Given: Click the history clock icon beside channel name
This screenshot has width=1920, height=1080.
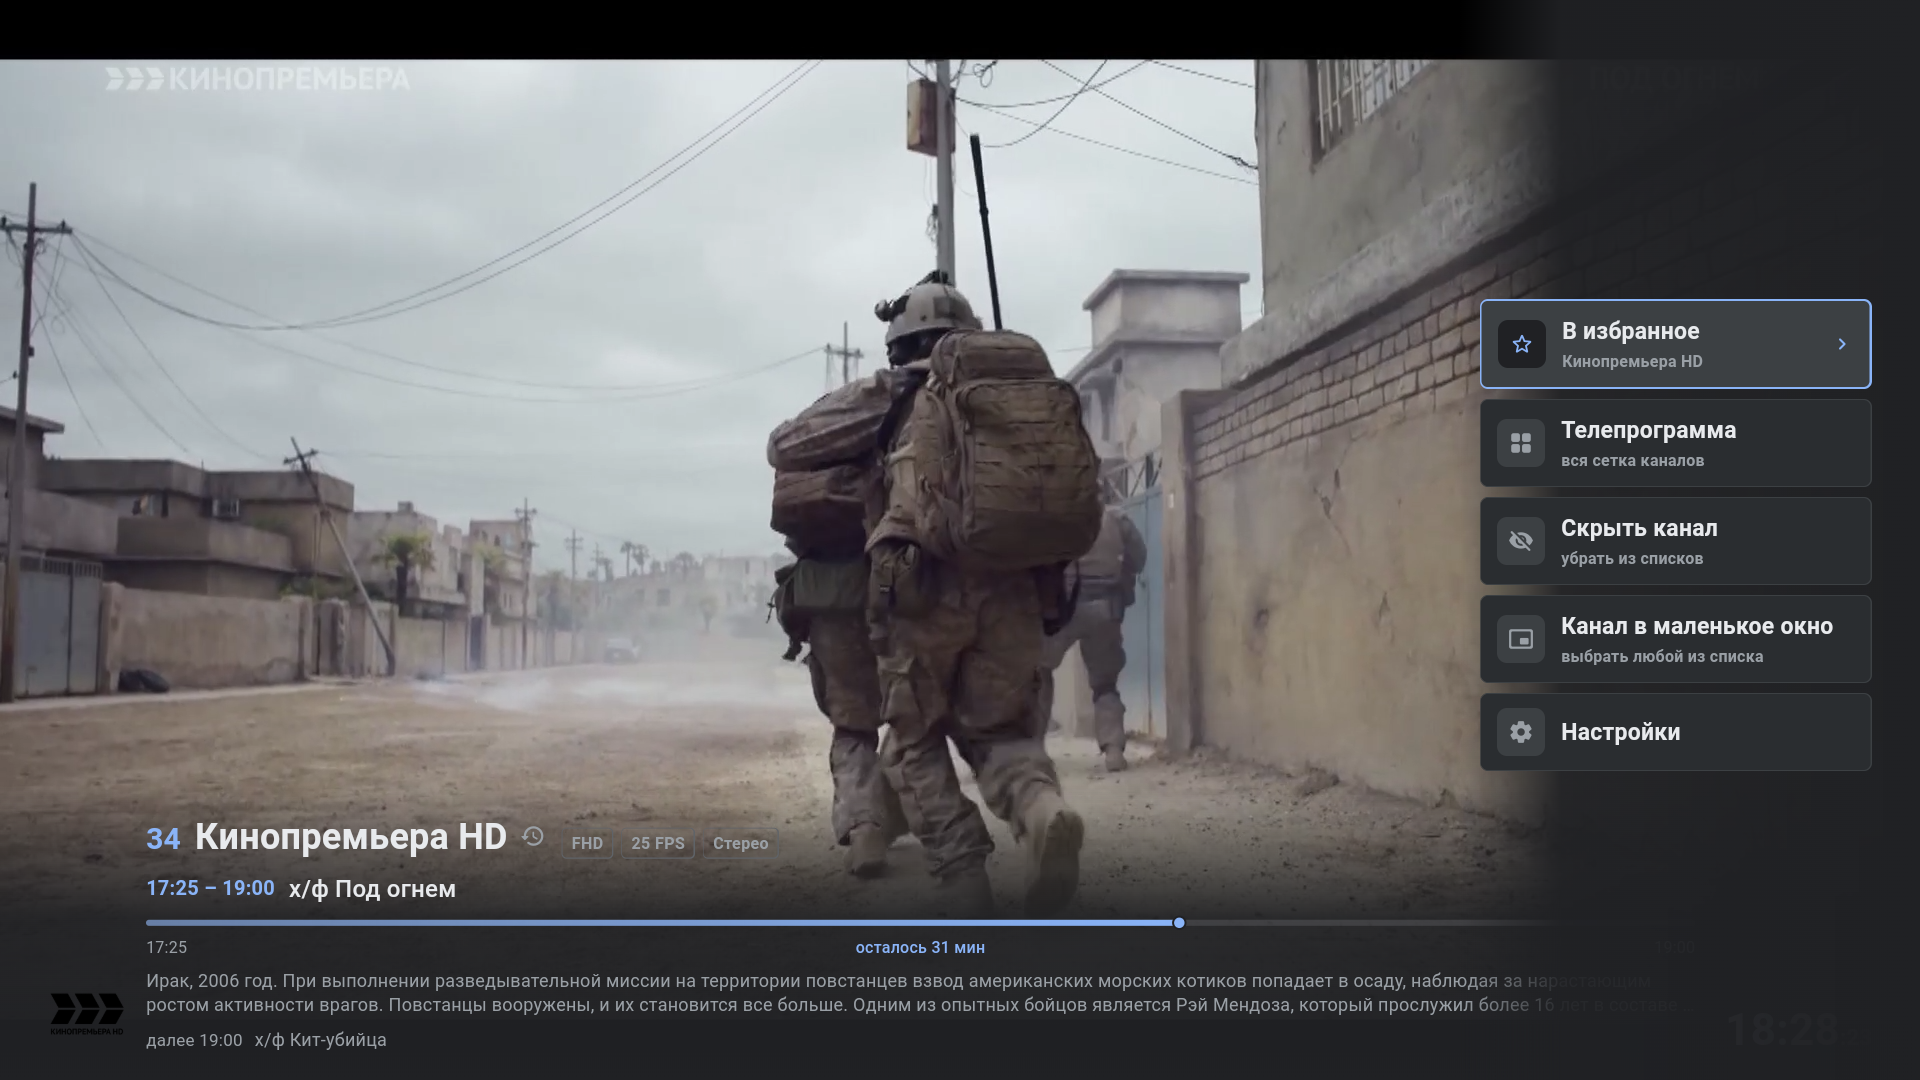Looking at the screenshot, I should click(x=533, y=836).
